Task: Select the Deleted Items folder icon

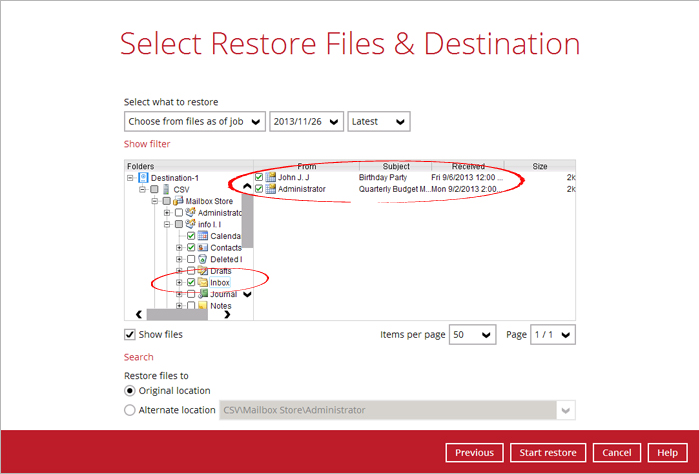Action: click(203, 260)
